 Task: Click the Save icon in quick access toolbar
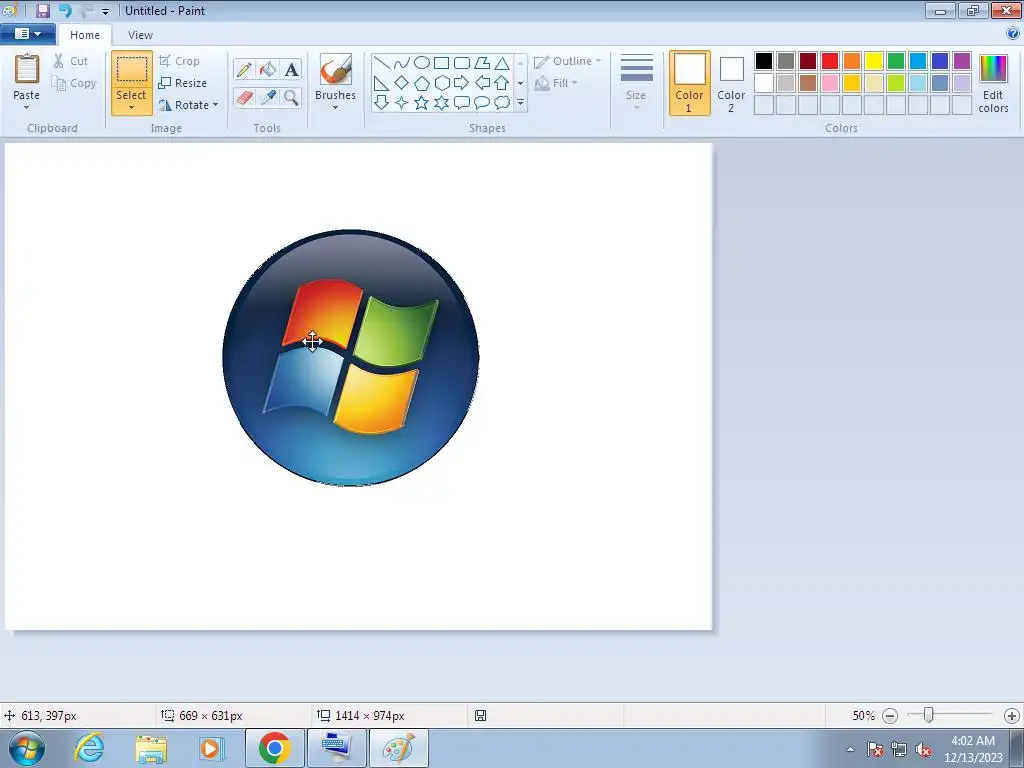(42, 10)
